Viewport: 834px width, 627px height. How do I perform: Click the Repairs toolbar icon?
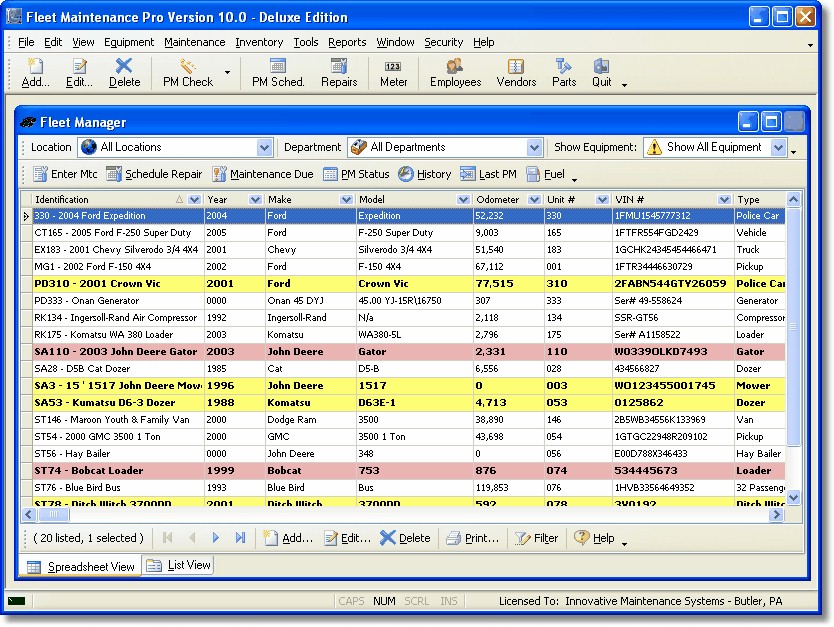[339, 66]
